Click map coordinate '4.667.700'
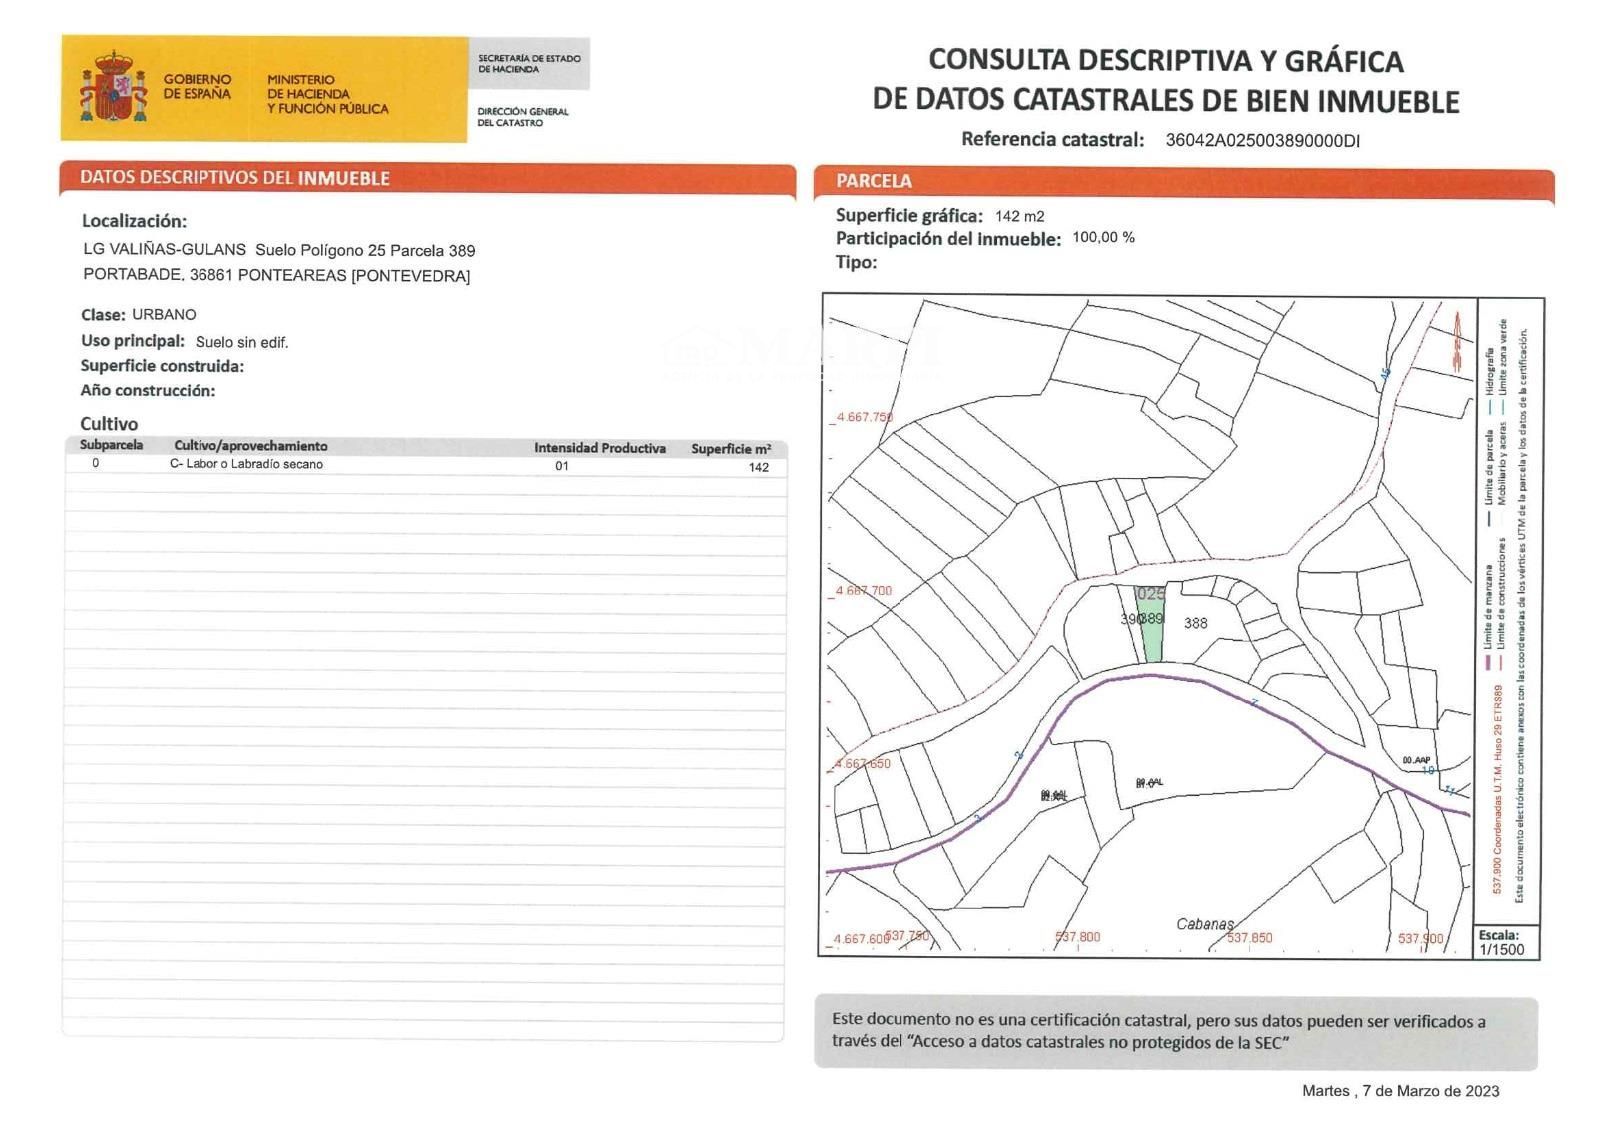The image size is (1600, 1131). click(864, 591)
